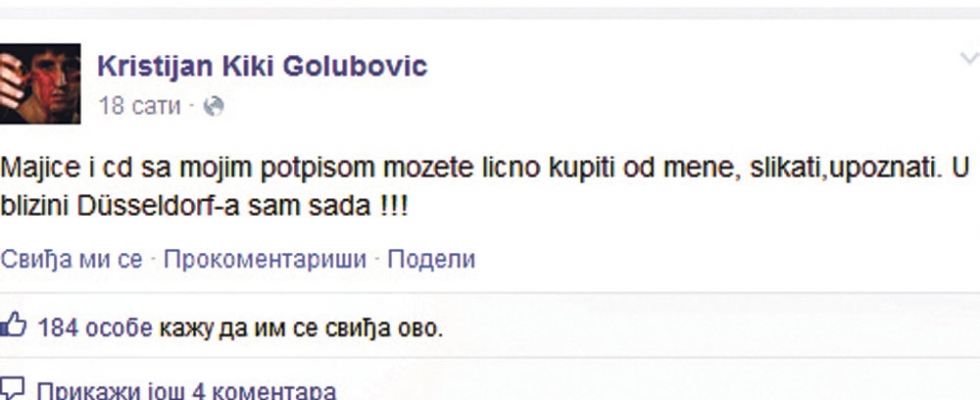
Task: Click the globe public-privacy icon
Action: (x=214, y=107)
